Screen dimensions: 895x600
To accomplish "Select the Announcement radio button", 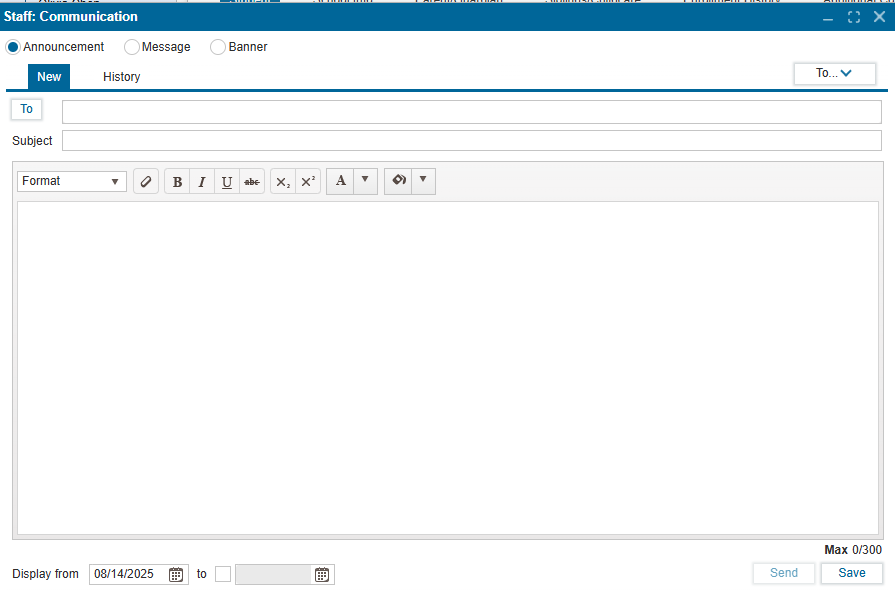I will pos(13,47).
